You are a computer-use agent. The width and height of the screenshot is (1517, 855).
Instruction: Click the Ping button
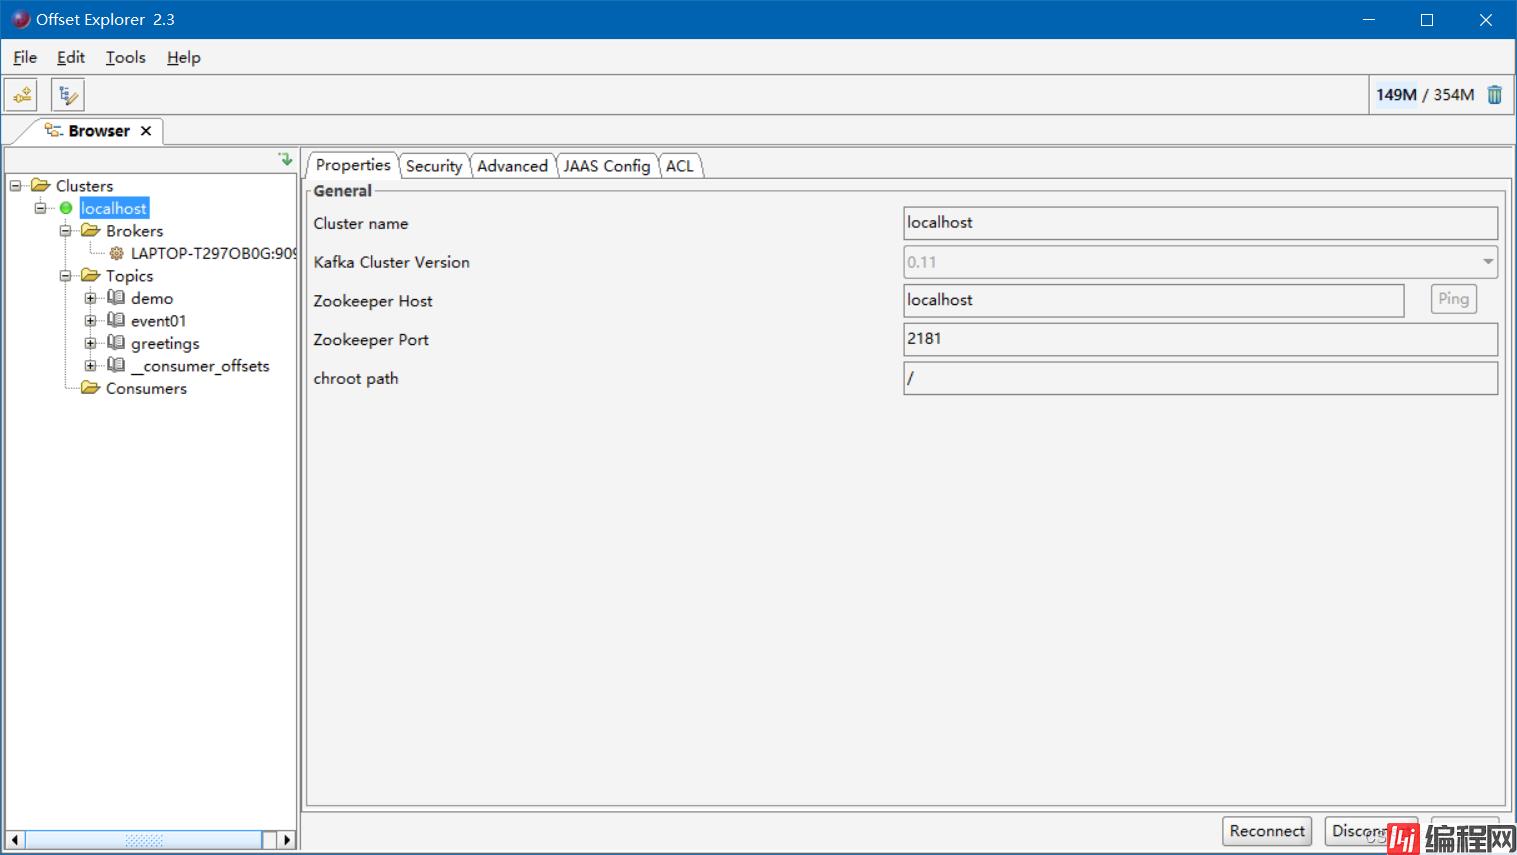coord(1453,299)
